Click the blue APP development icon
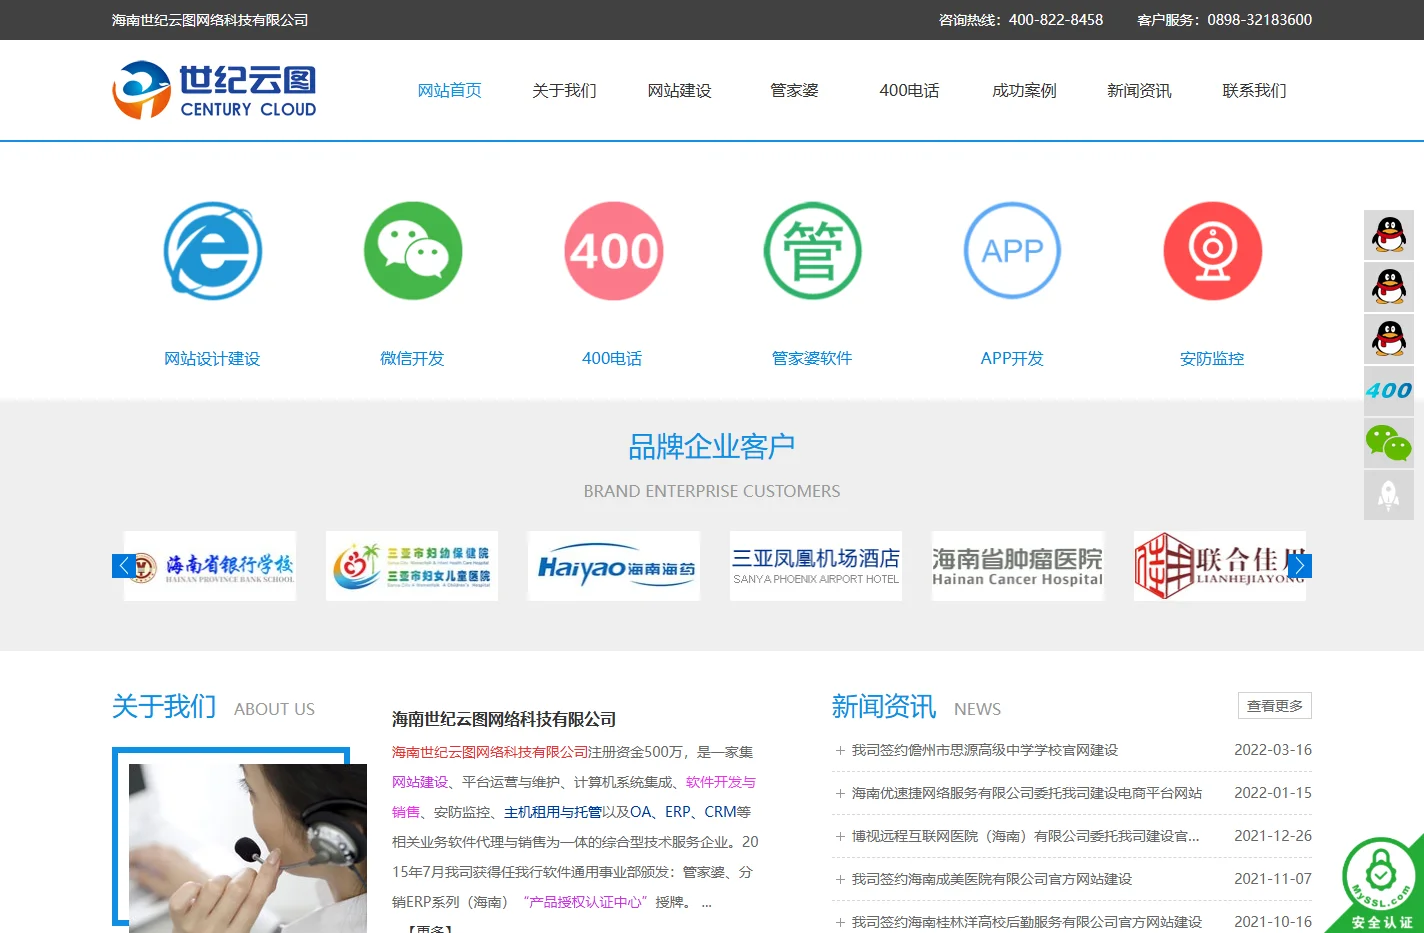Image resolution: width=1424 pixels, height=933 pixels. point(1012,251)
